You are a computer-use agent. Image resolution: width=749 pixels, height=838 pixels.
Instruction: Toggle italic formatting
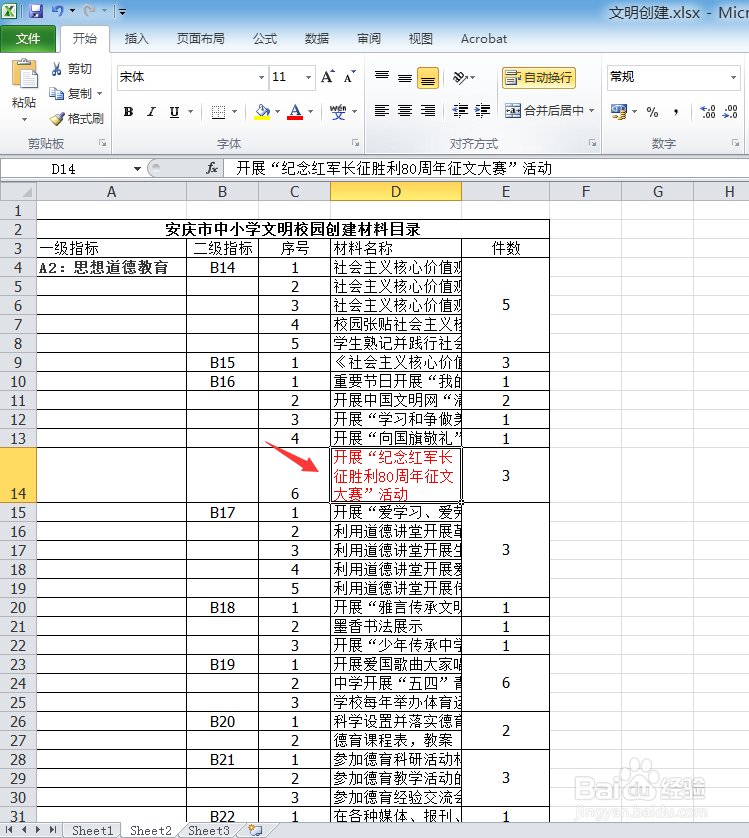151,112
